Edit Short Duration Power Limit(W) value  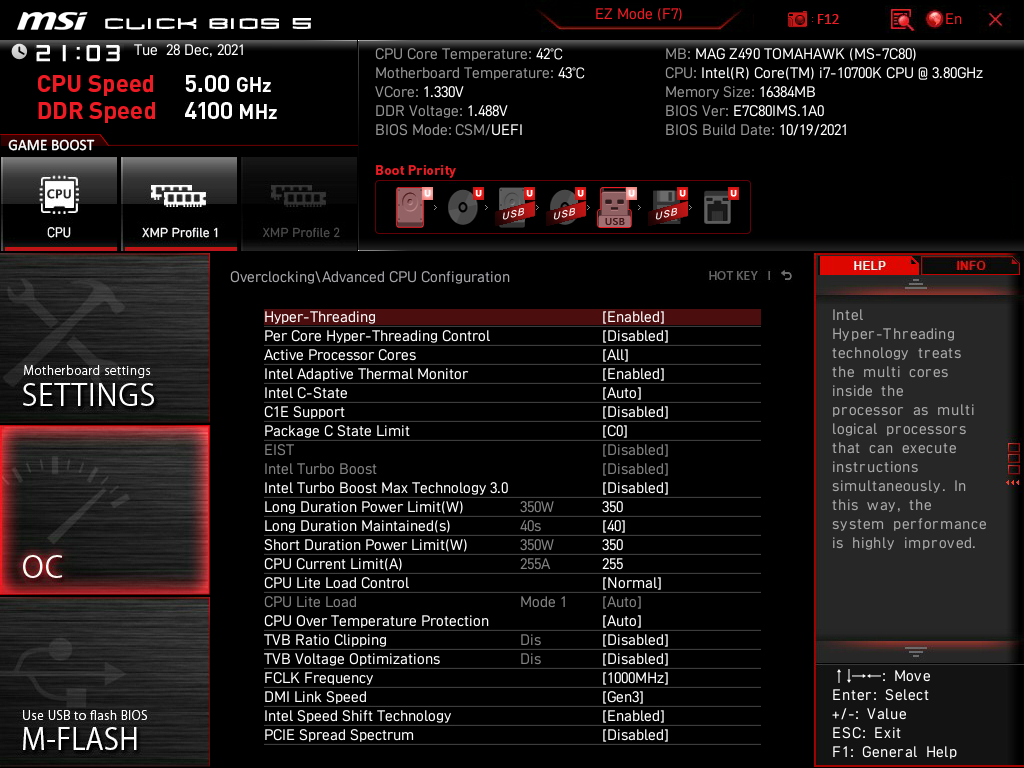click(512, 545)
